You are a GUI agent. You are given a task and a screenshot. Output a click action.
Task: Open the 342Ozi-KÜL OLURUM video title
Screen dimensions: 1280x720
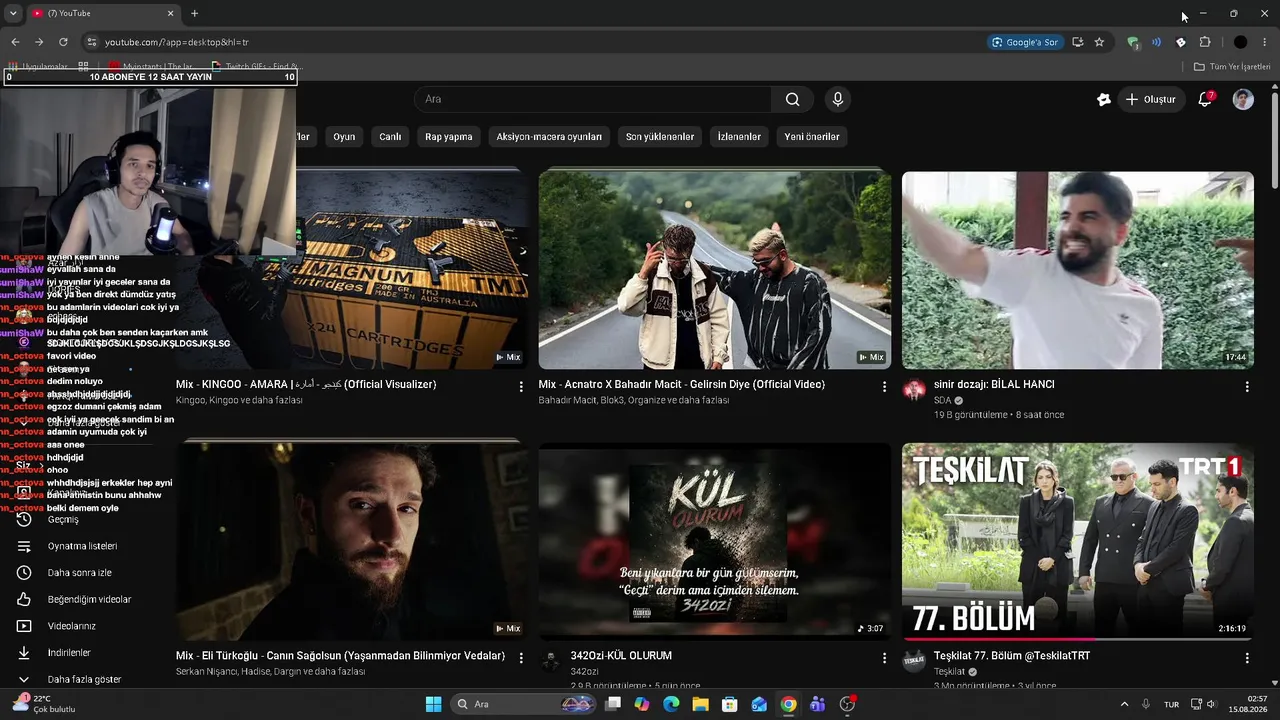click(621, 656)
